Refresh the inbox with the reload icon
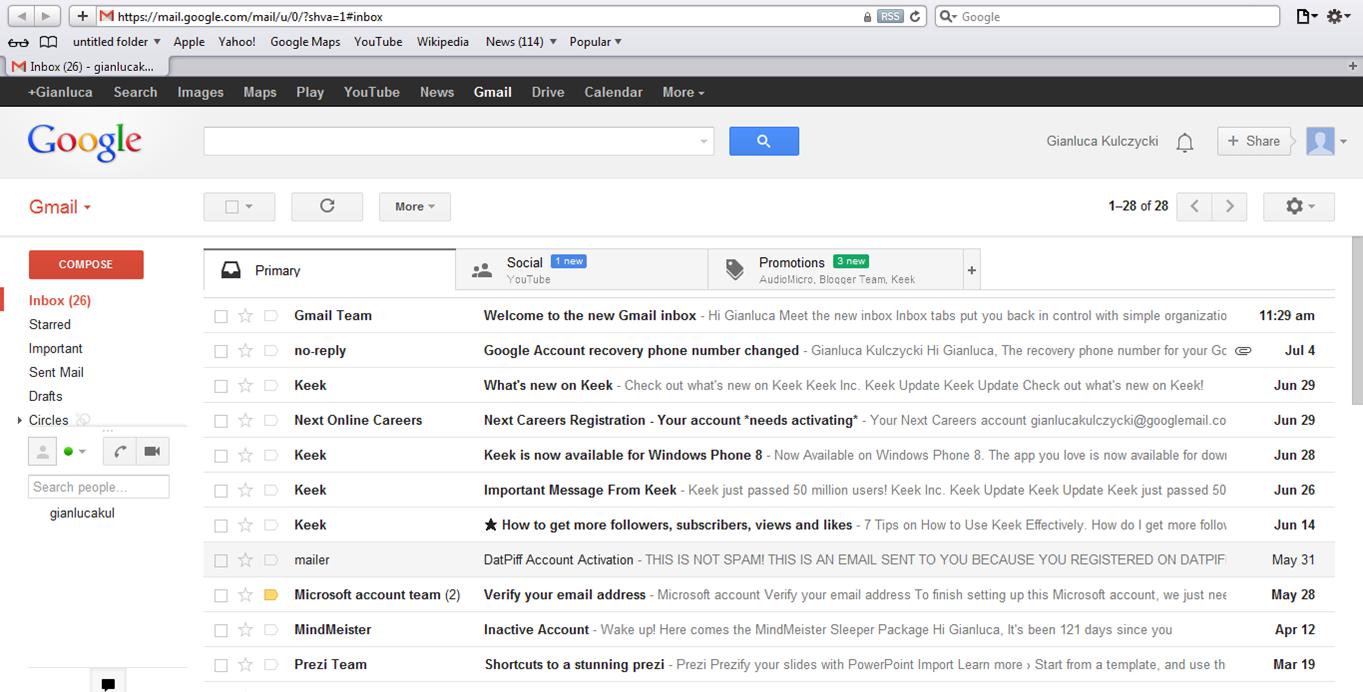The image size is (1363, 692). tap(327, 206)
